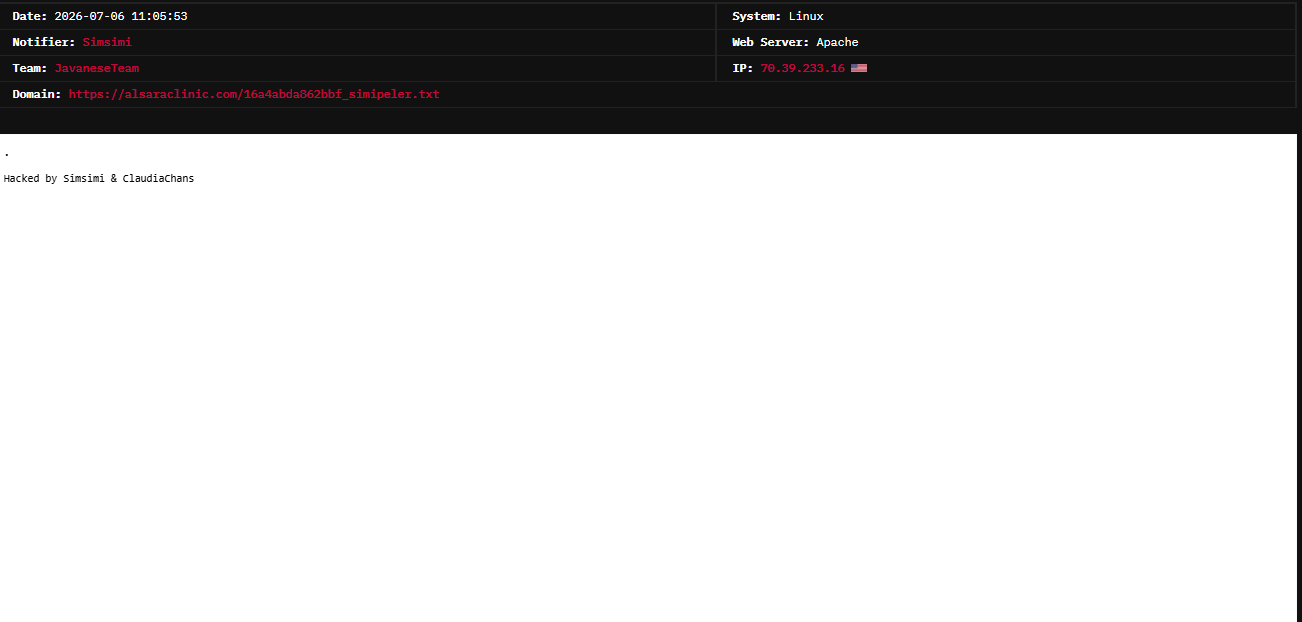1302x622 pixels.
Task: Click the dot above the hacked message
Action: (7, 155)
